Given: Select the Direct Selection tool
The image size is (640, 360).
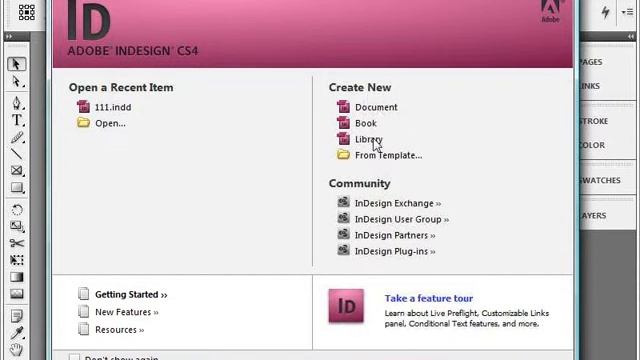Looking at the screenshot, I should (x=16, y=82).
